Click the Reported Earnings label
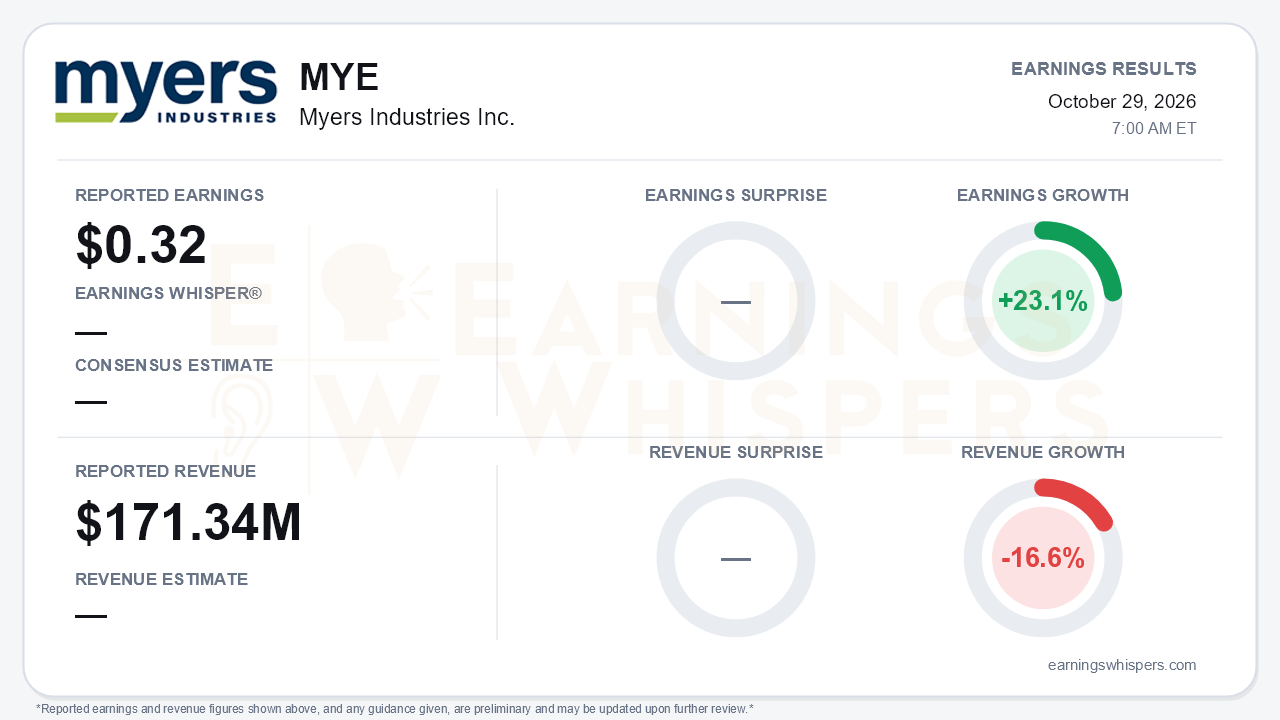Screen dimensions: 1280x720 170,195
